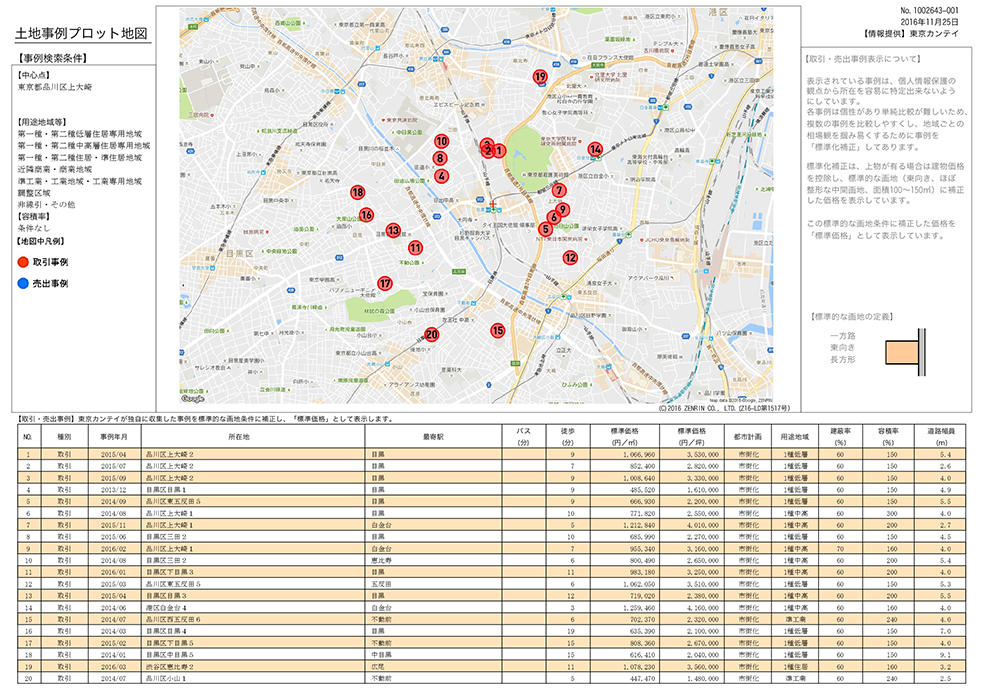This screenshot has height=700, width=989.
Task: Click the orange standard lot shape diagram
Action: tap(902, 354)
